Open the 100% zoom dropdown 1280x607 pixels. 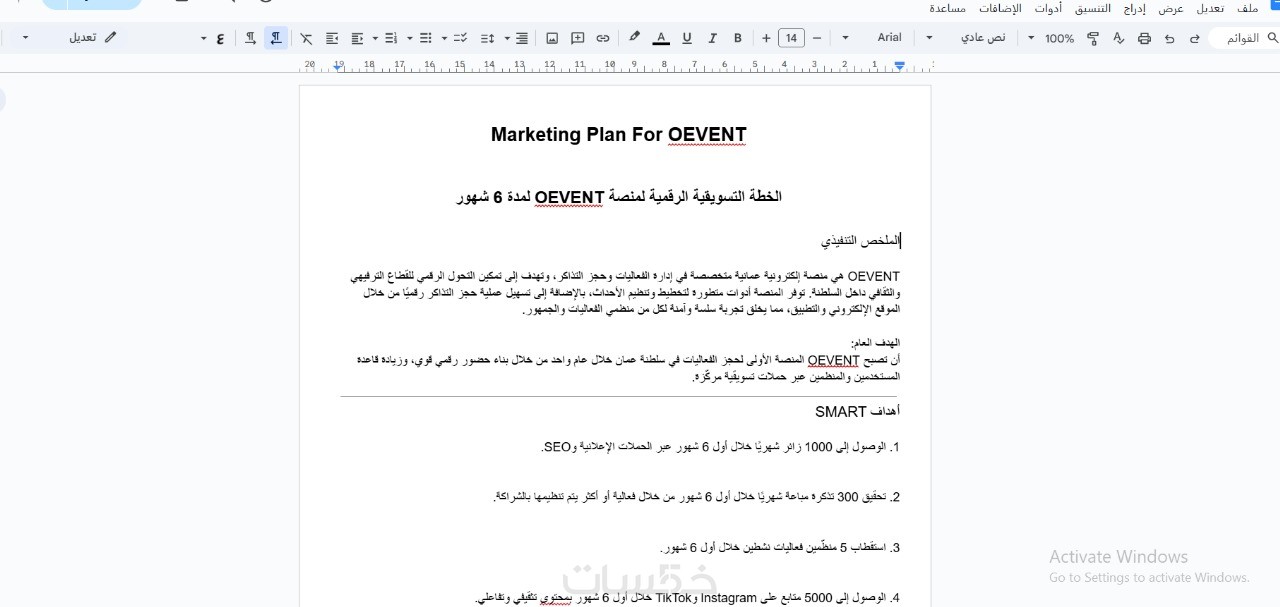[1031, 38]
